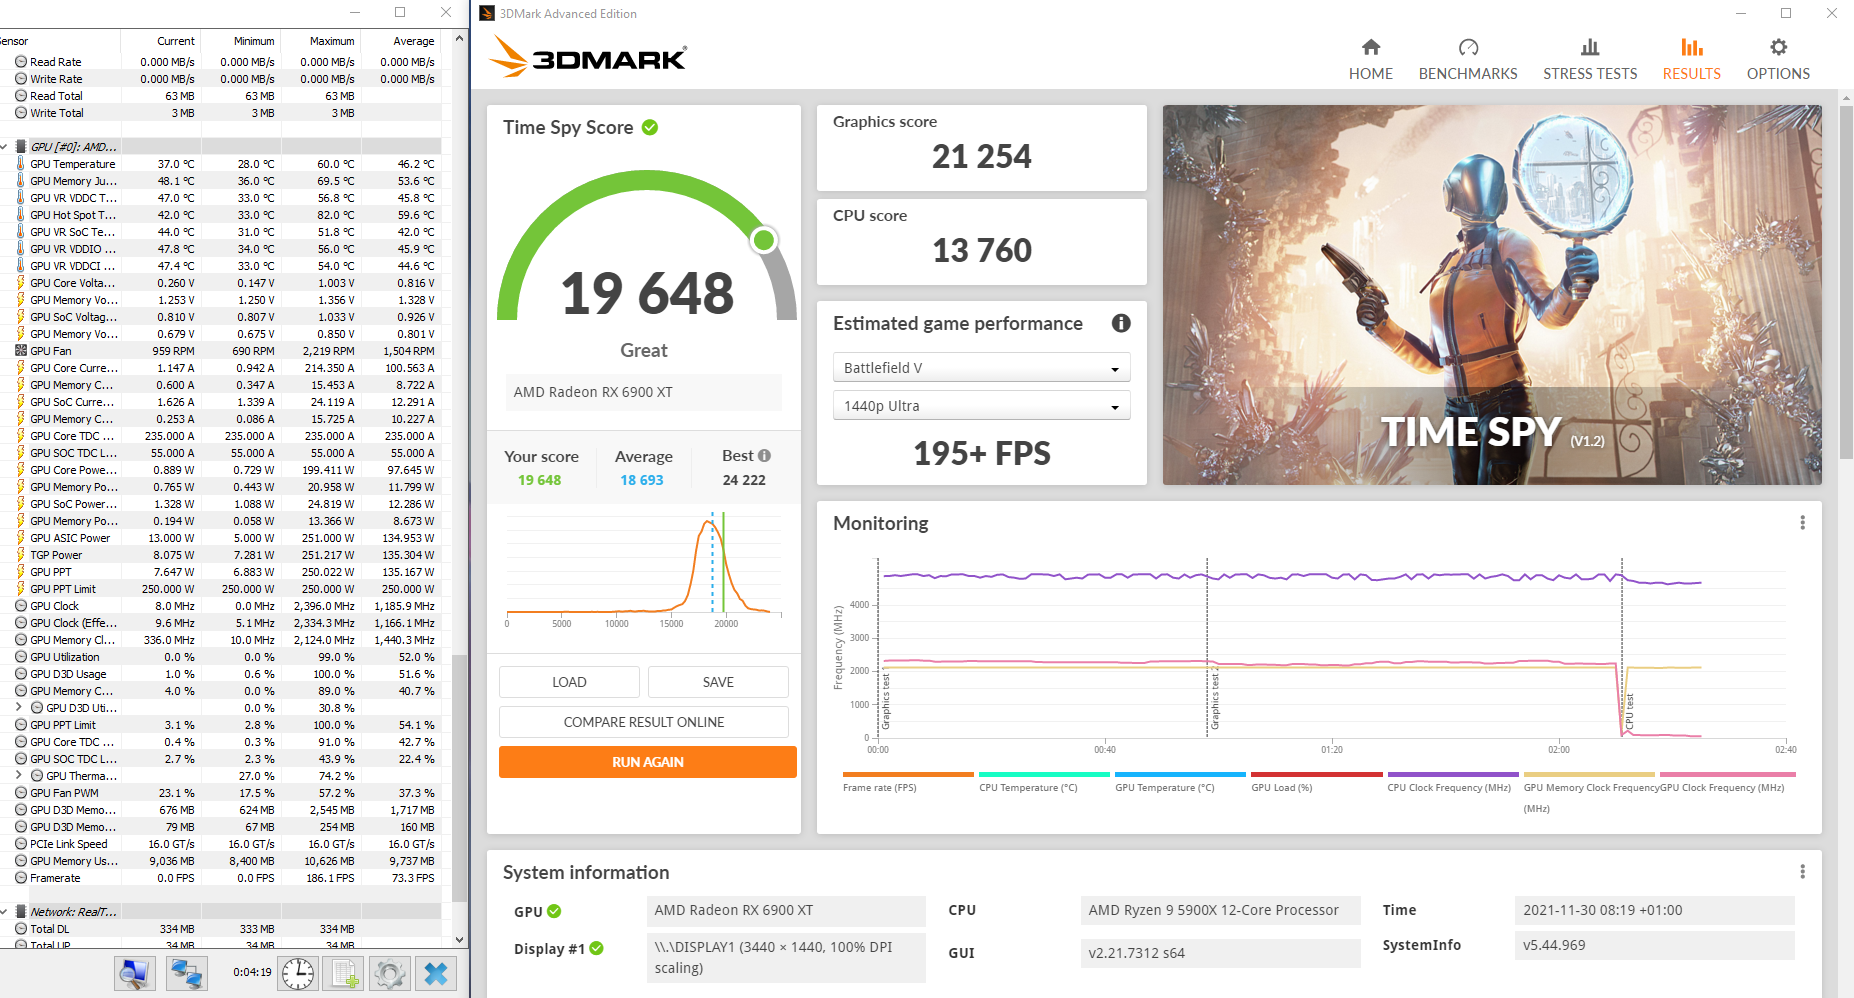Image resolution: width=1854 pixels, height=998 pixels.
Task: Click COMPARE RESULT ONLINE
Action: point(644,722)
